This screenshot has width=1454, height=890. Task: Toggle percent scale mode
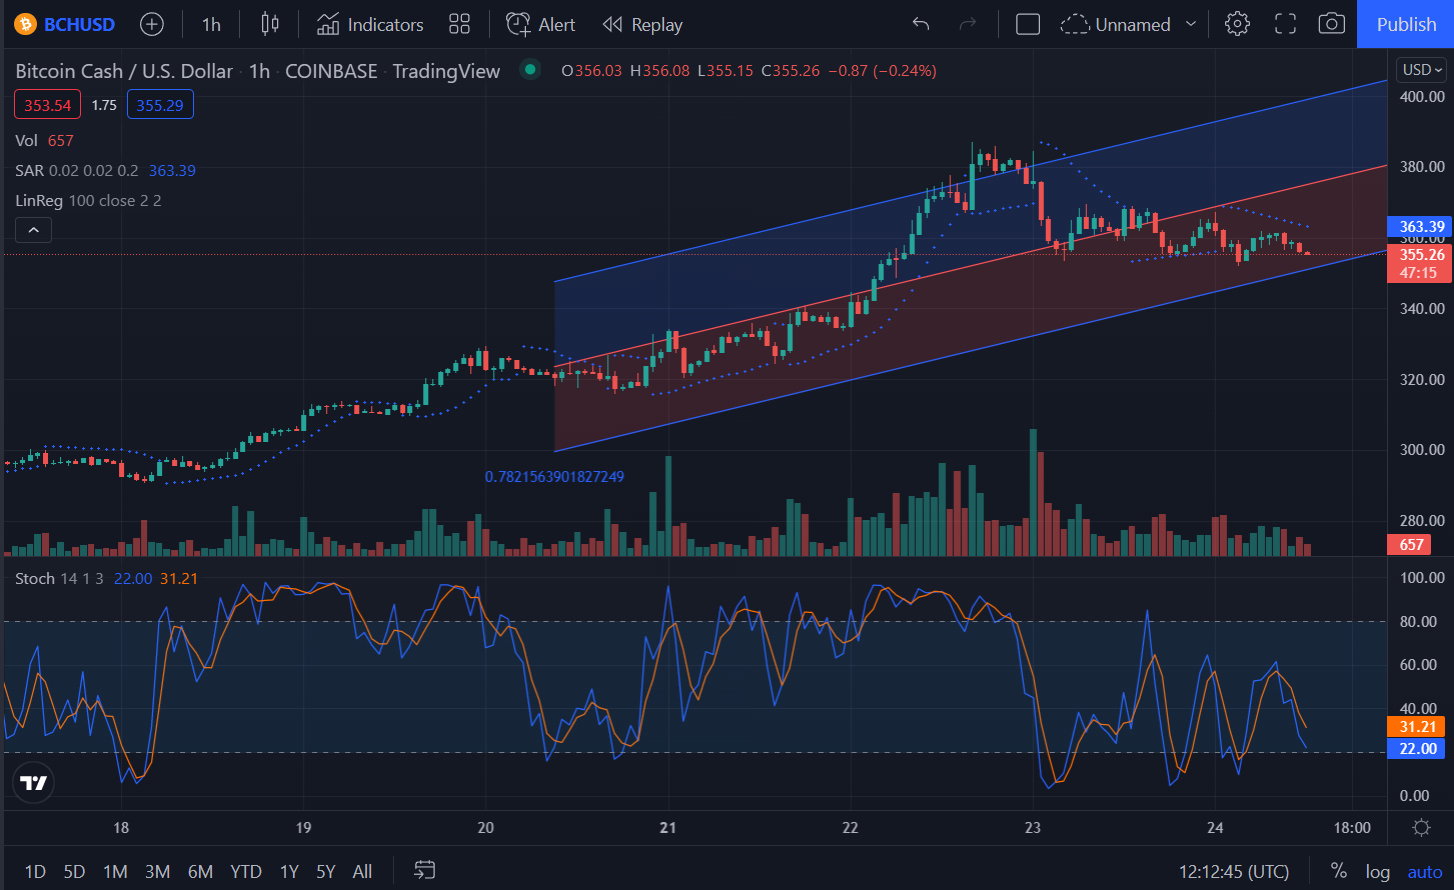tap(1338, 872)
